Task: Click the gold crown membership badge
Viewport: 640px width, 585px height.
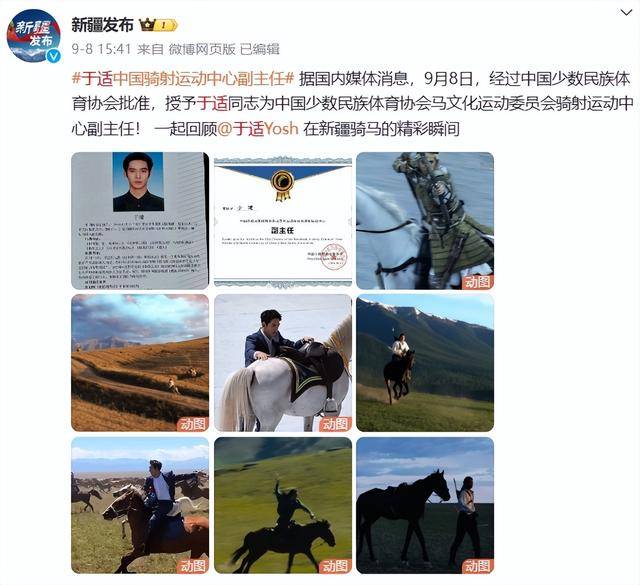Action: coord(158,25)
